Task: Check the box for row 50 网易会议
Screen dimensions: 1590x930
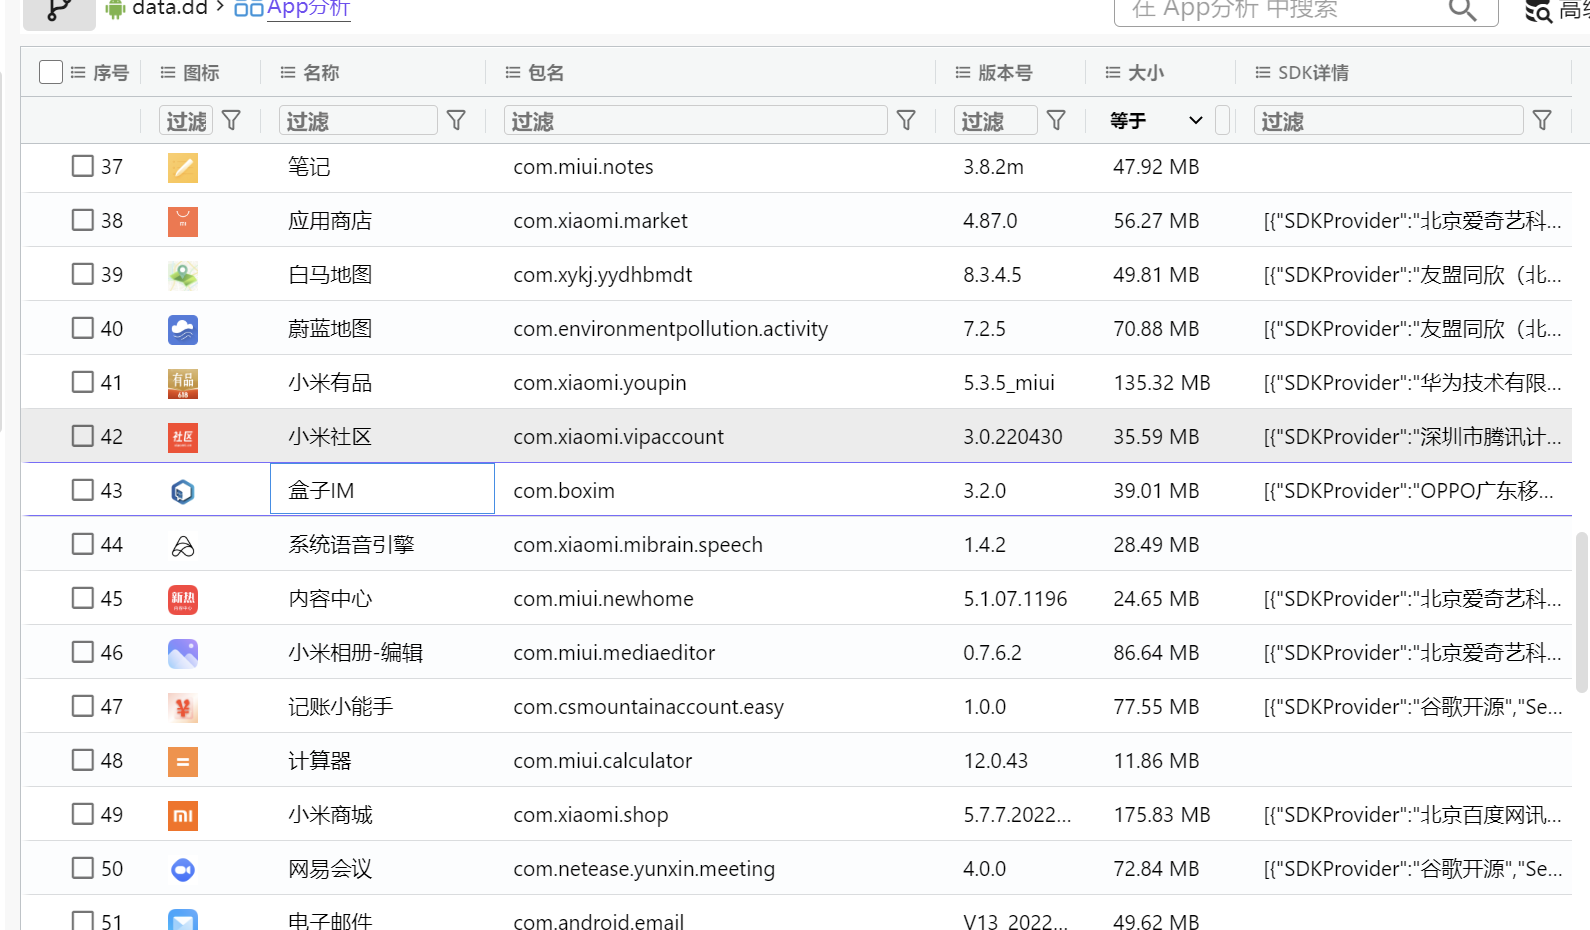Action: pos(82,868)
